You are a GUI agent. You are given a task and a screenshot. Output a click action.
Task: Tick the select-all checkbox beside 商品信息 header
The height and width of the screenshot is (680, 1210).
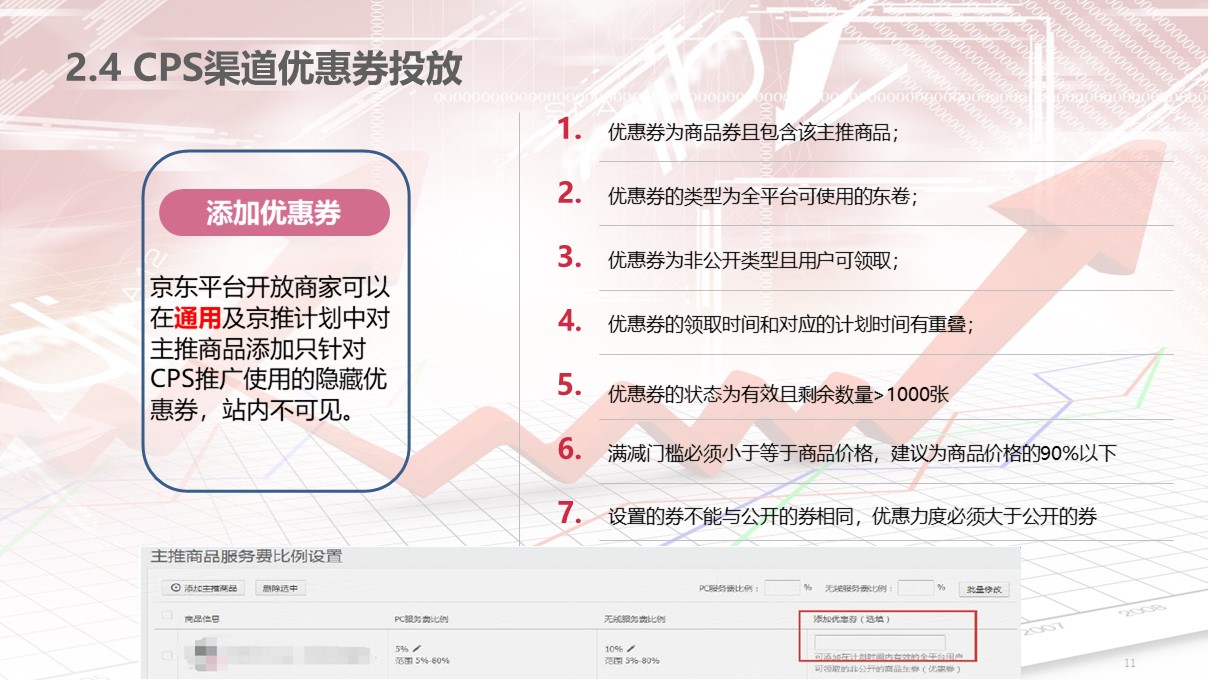[x=167, y=615]
